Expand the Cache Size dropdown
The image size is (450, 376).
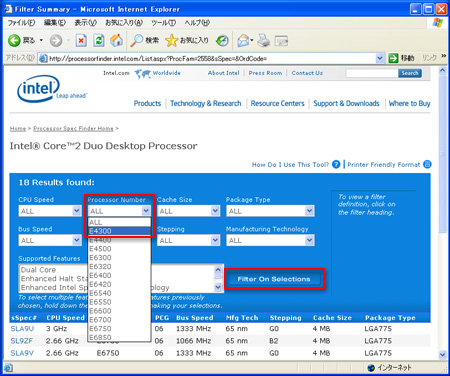(x=188, y=211)
